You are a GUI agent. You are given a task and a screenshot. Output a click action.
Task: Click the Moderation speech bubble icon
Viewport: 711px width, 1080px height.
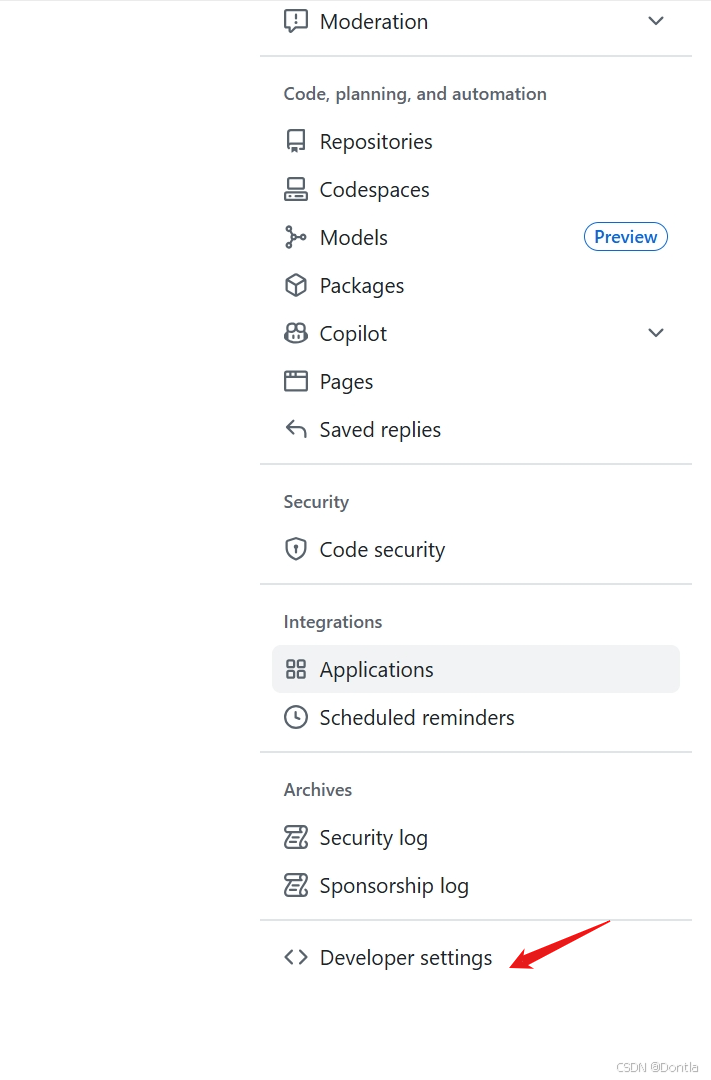[x=296, y=21]
